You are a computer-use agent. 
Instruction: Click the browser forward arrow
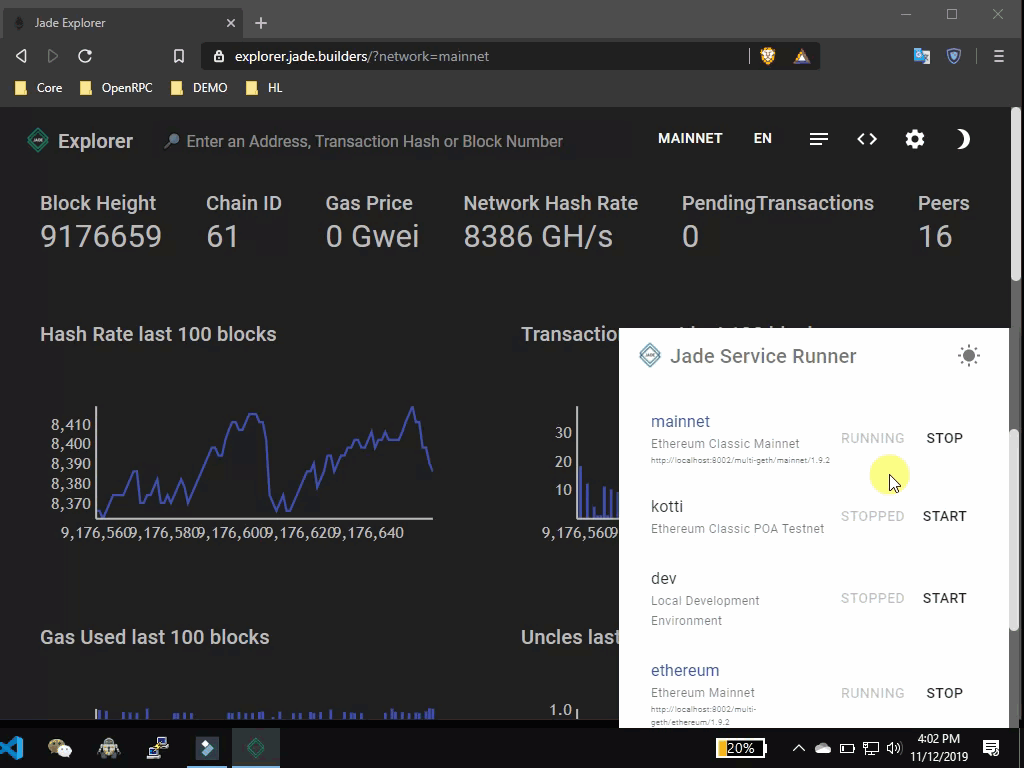click(x=53, y=56)
